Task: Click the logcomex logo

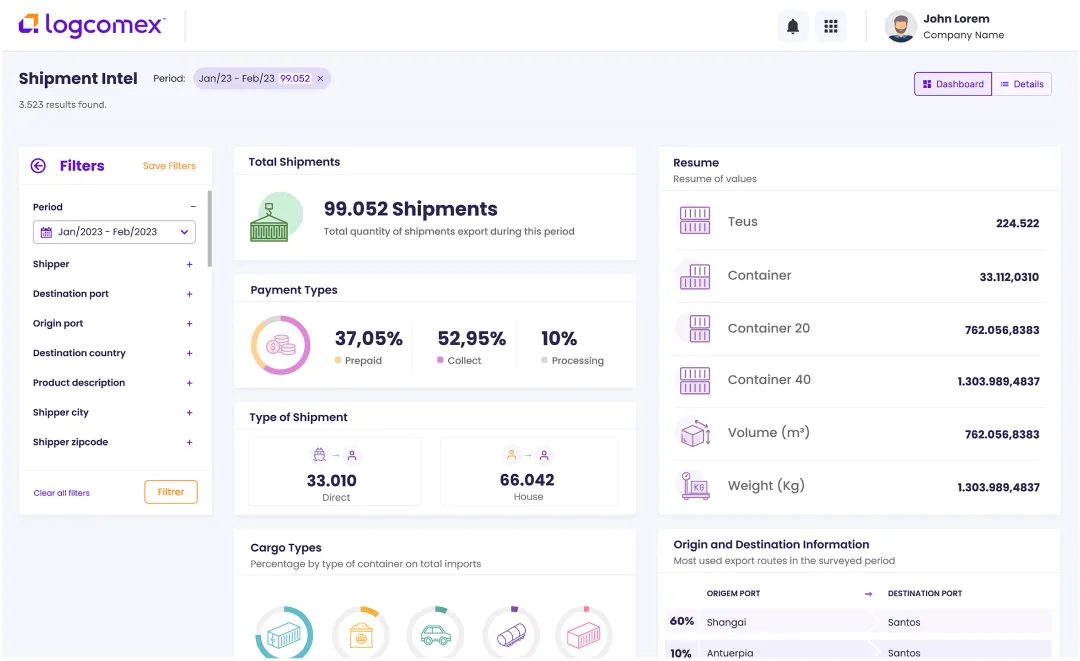Action: 90,25
